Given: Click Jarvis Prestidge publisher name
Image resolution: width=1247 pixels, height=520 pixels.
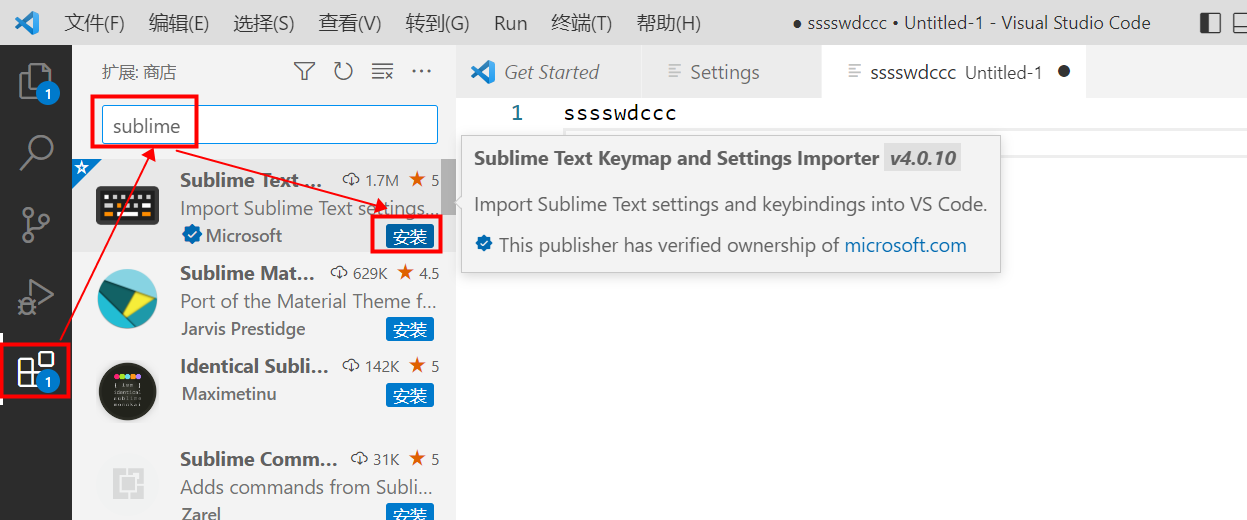Looking at the screenshot, I should click(243, 329).
